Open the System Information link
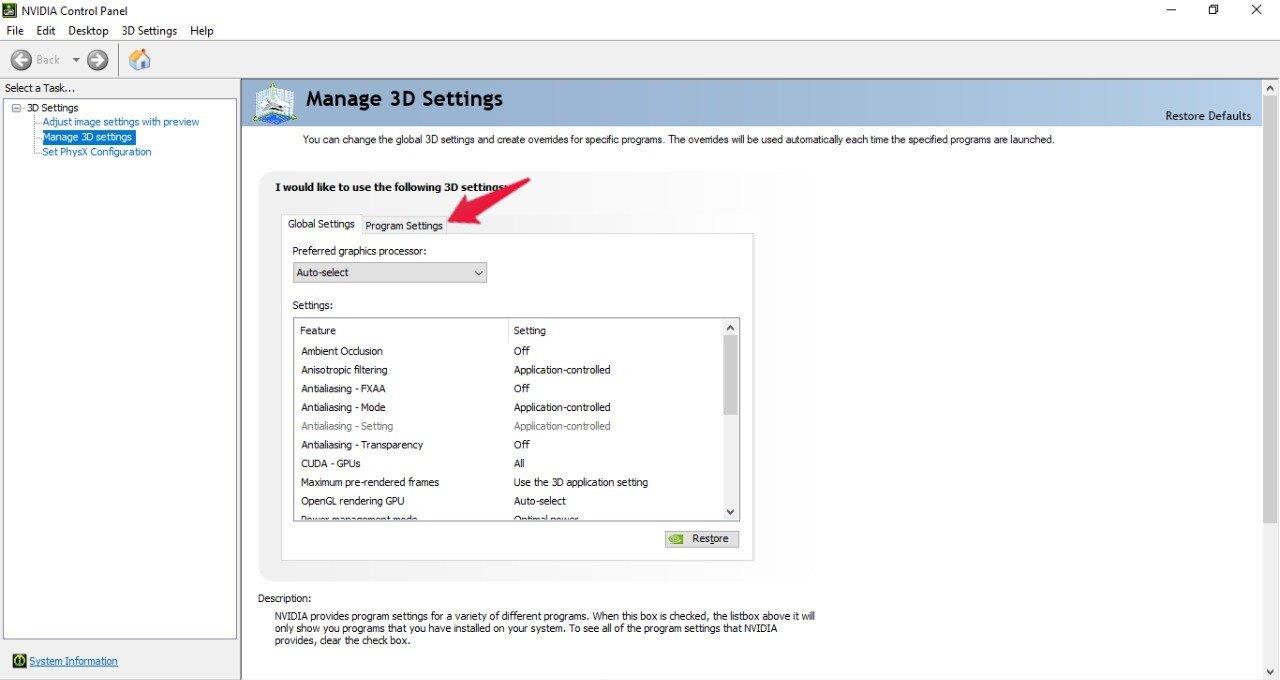Image resolution: width=1280 pixels, height=680 pixels. pos(73,661)
